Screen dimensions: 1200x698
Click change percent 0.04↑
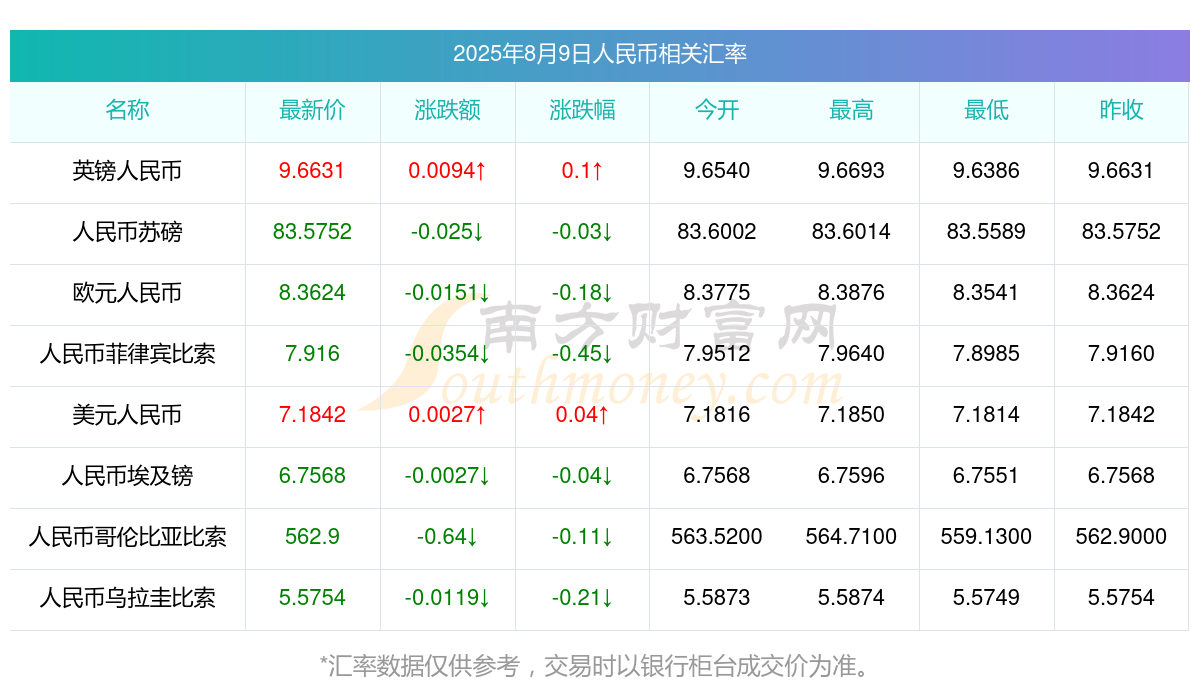(x=582, y=415)
